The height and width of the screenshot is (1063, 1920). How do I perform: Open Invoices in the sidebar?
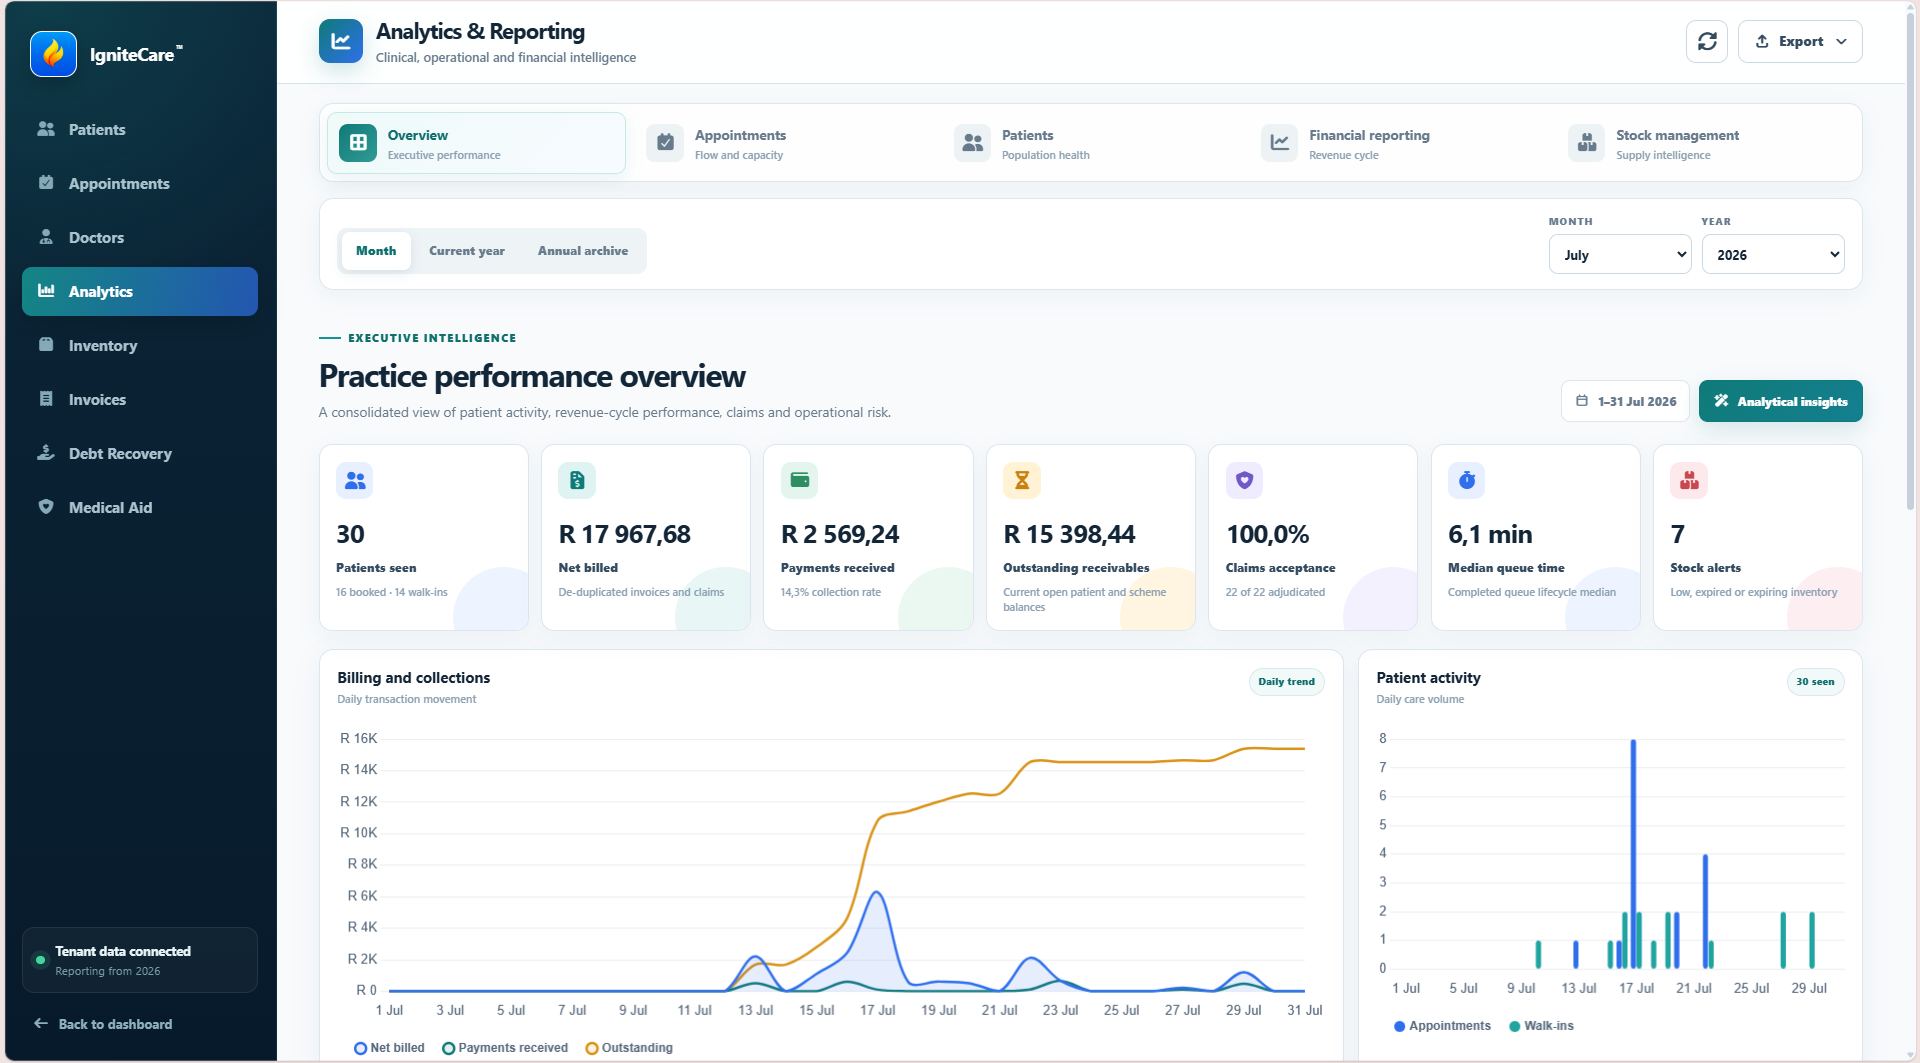coord(140,399)
